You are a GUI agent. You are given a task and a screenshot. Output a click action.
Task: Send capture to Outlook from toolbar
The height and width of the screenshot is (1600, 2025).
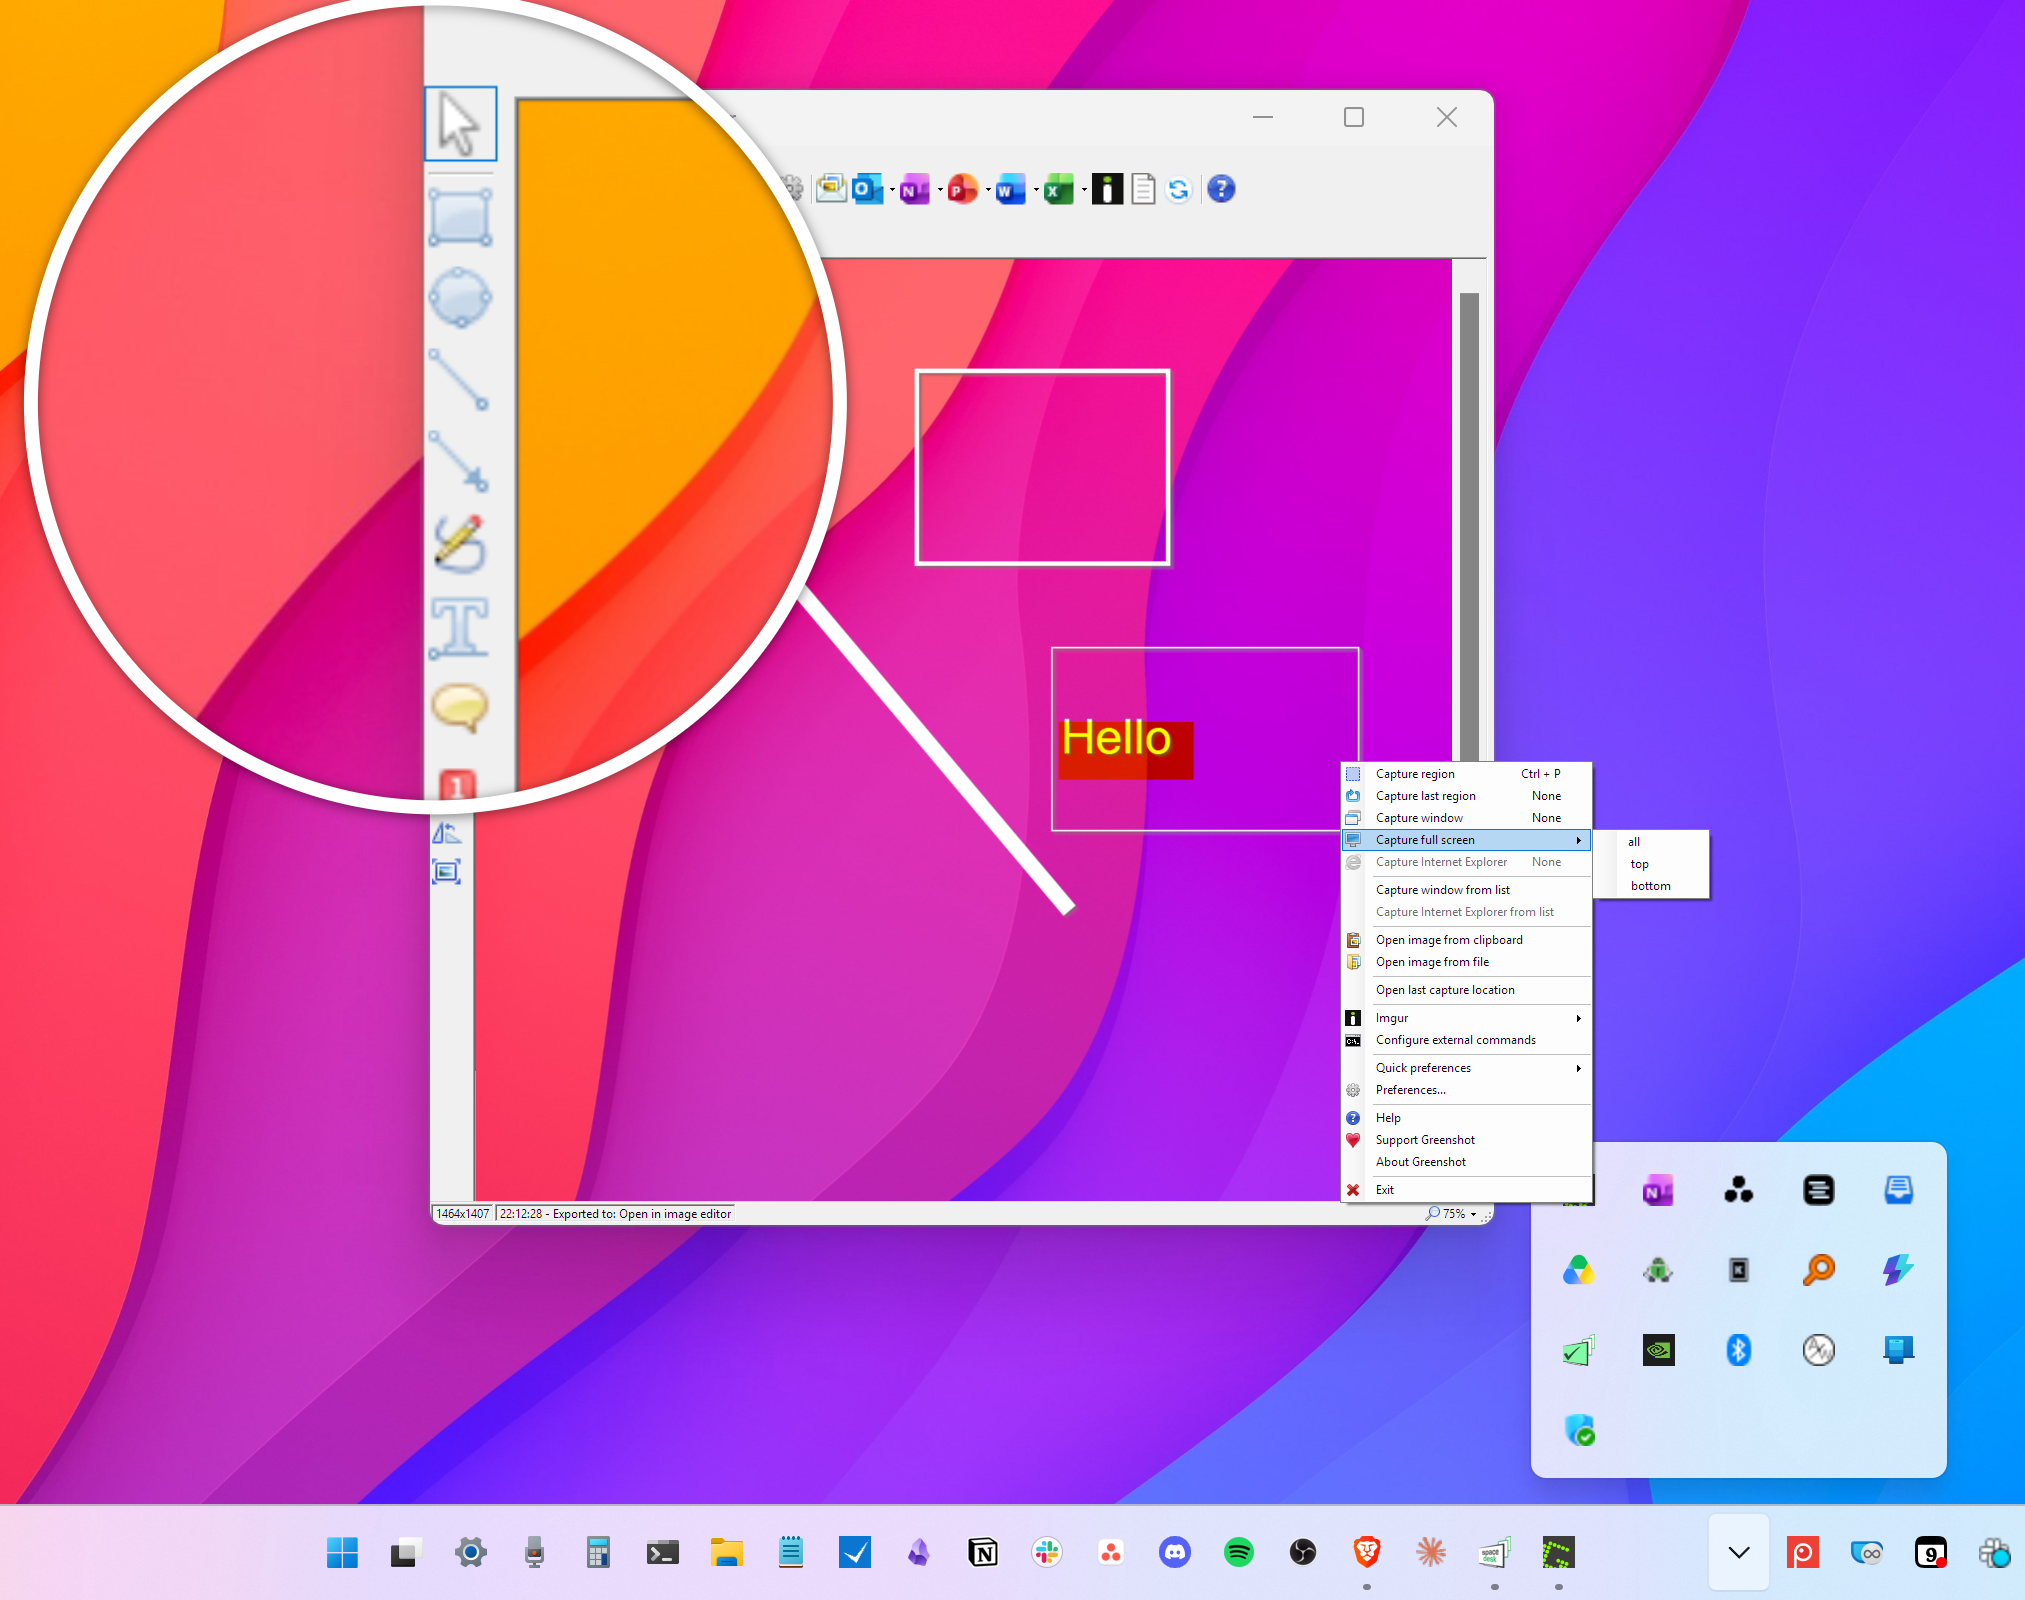coord(866,188)
